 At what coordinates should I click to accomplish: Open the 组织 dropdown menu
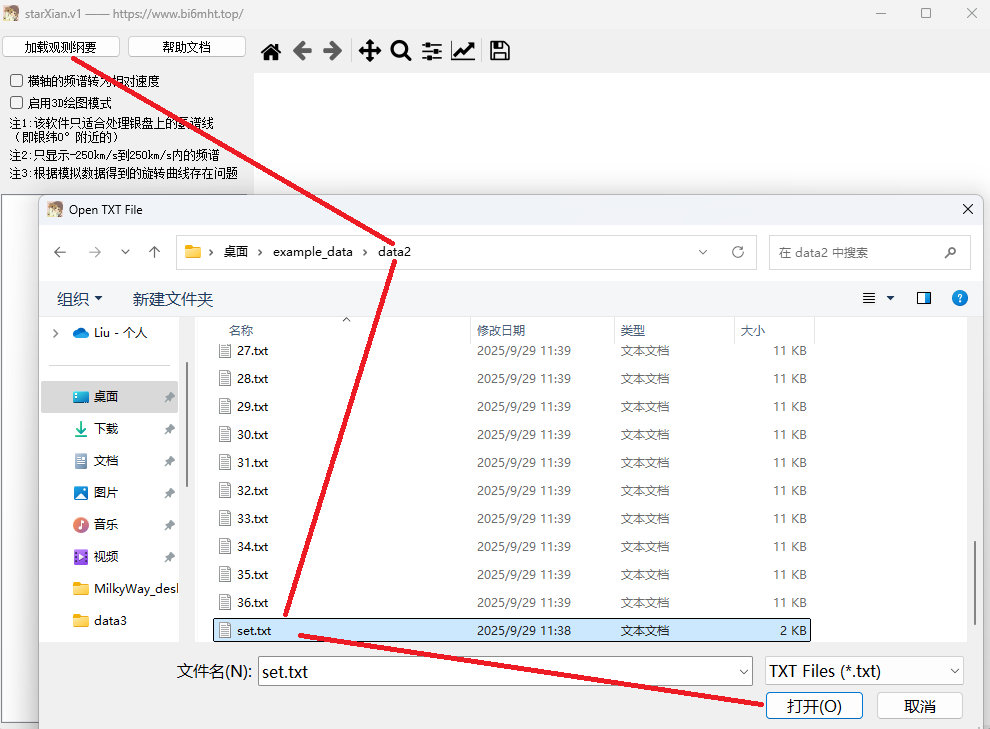pos(80,299)
